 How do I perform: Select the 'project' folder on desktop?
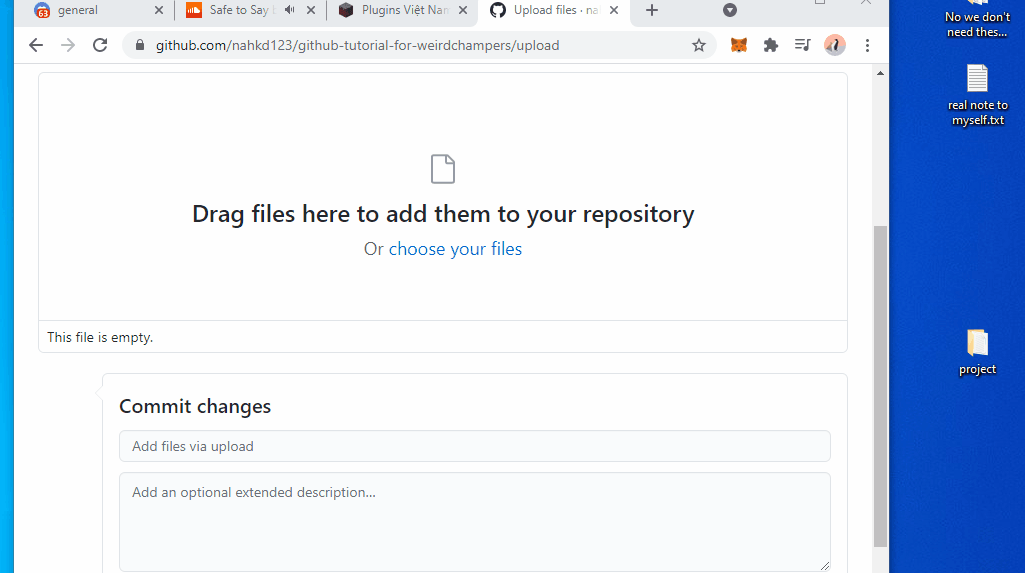pos(977,353)
